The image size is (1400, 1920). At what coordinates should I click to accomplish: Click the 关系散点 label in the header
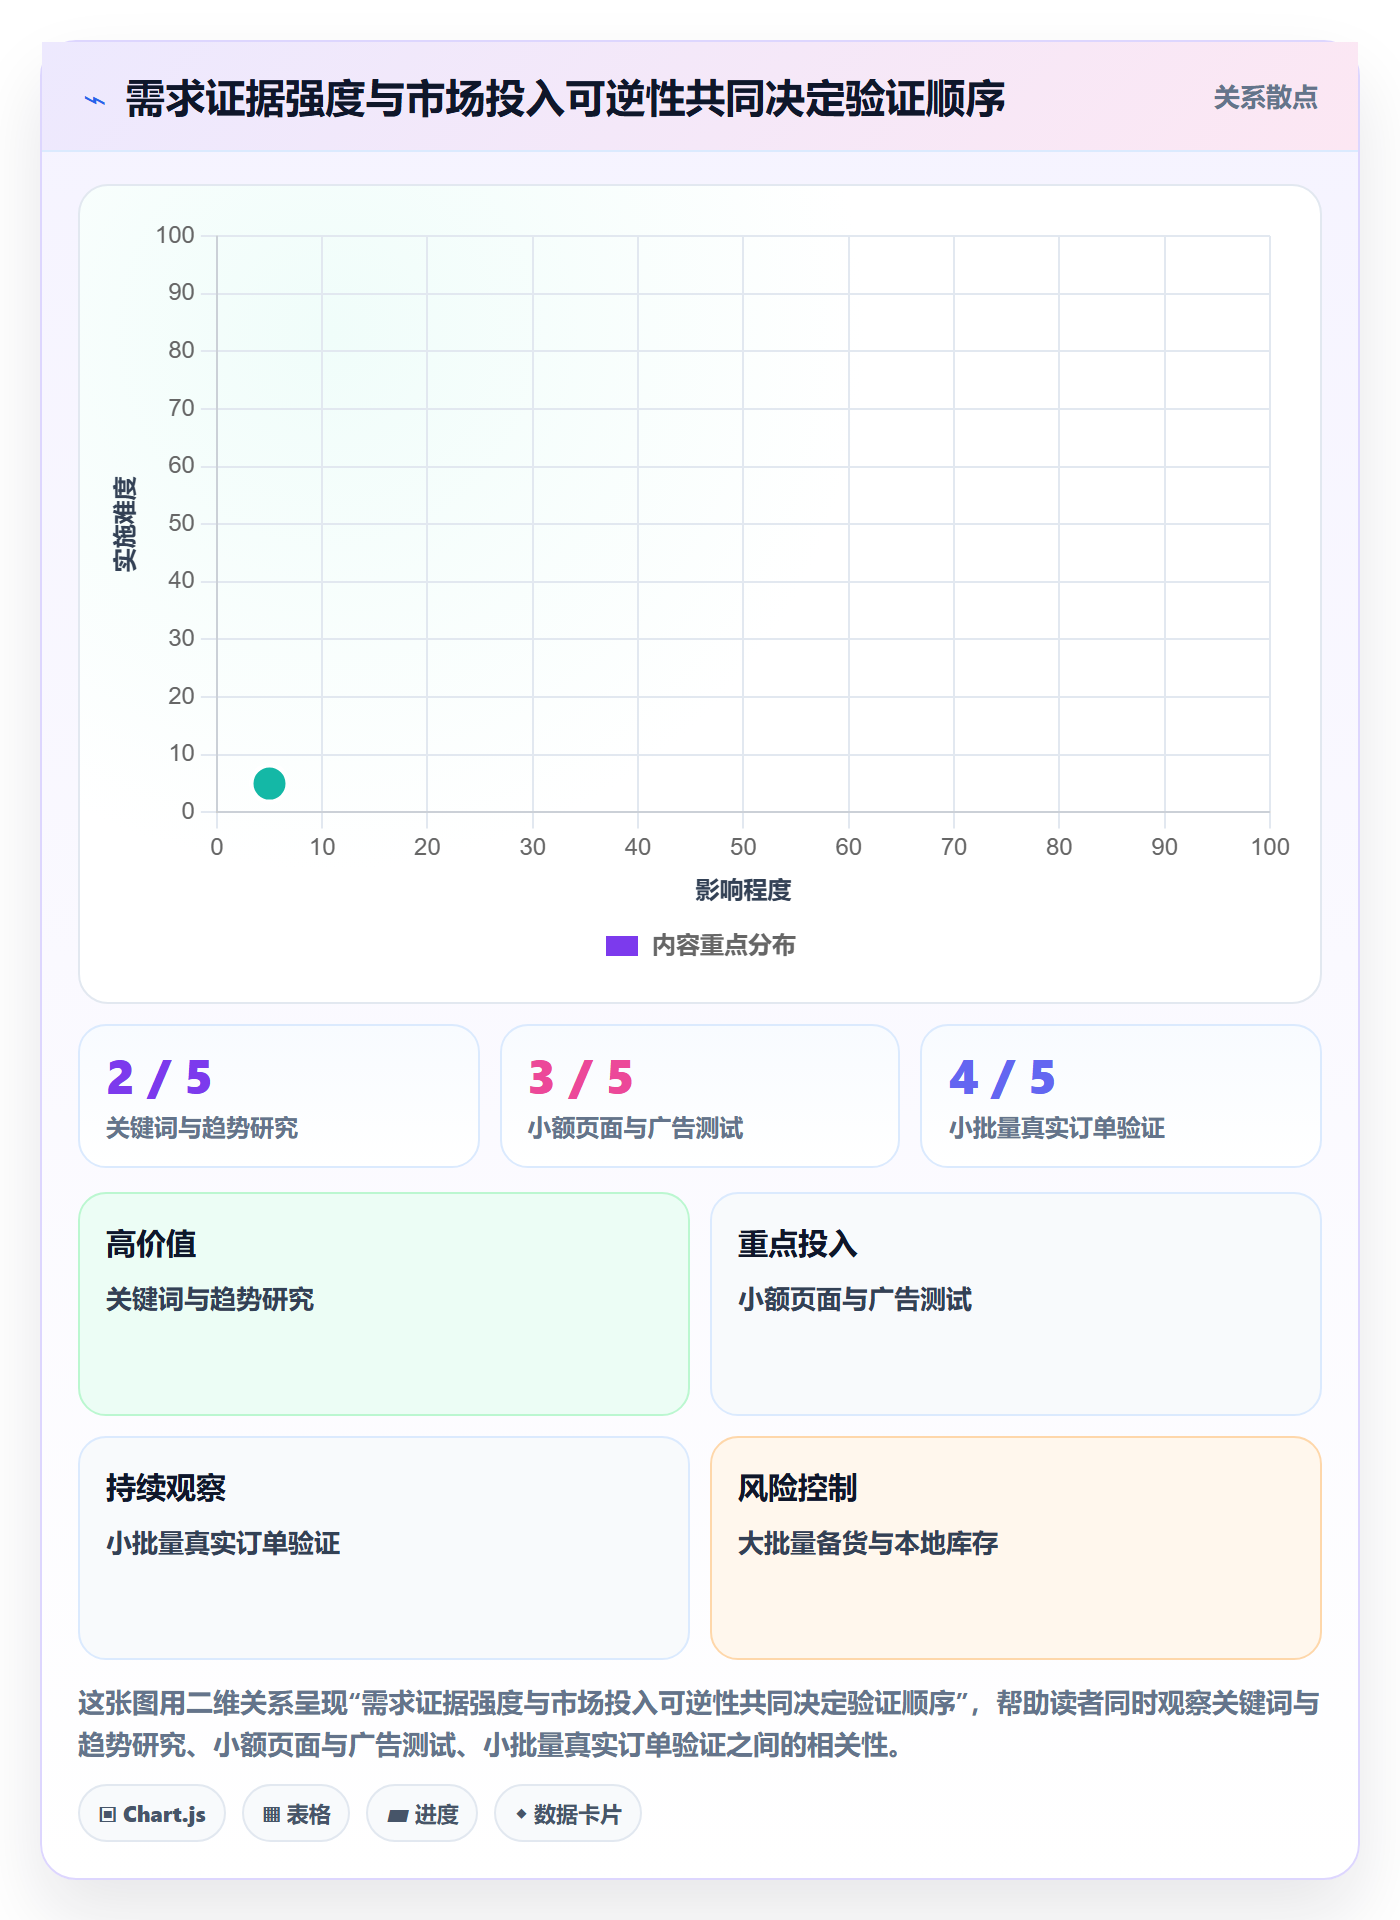coord(1265,98)
